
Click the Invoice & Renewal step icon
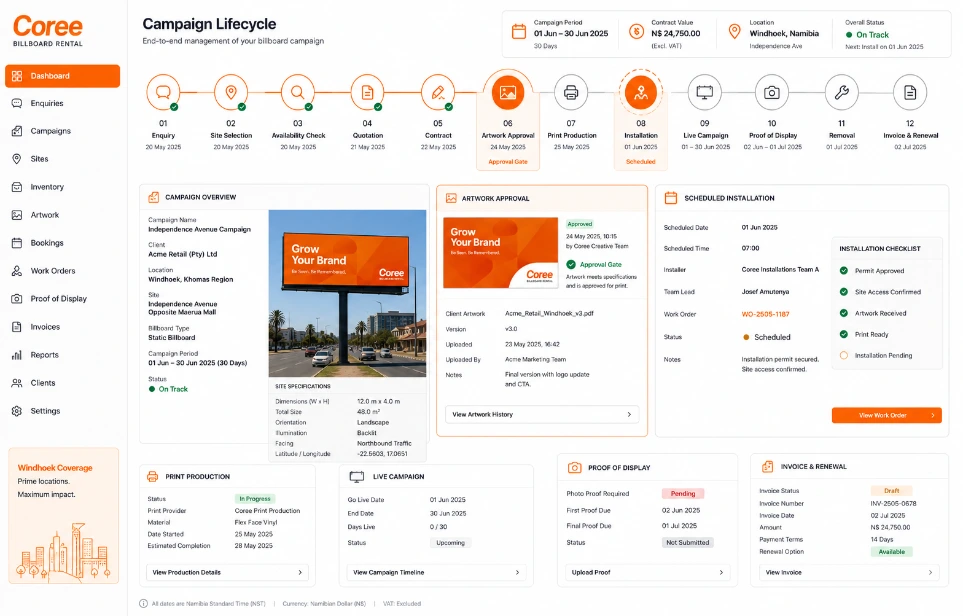(x=910, y=93)
